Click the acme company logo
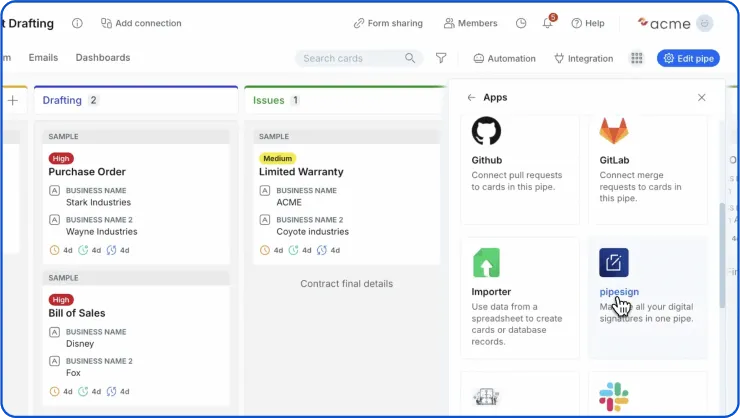 coord(664,23)
